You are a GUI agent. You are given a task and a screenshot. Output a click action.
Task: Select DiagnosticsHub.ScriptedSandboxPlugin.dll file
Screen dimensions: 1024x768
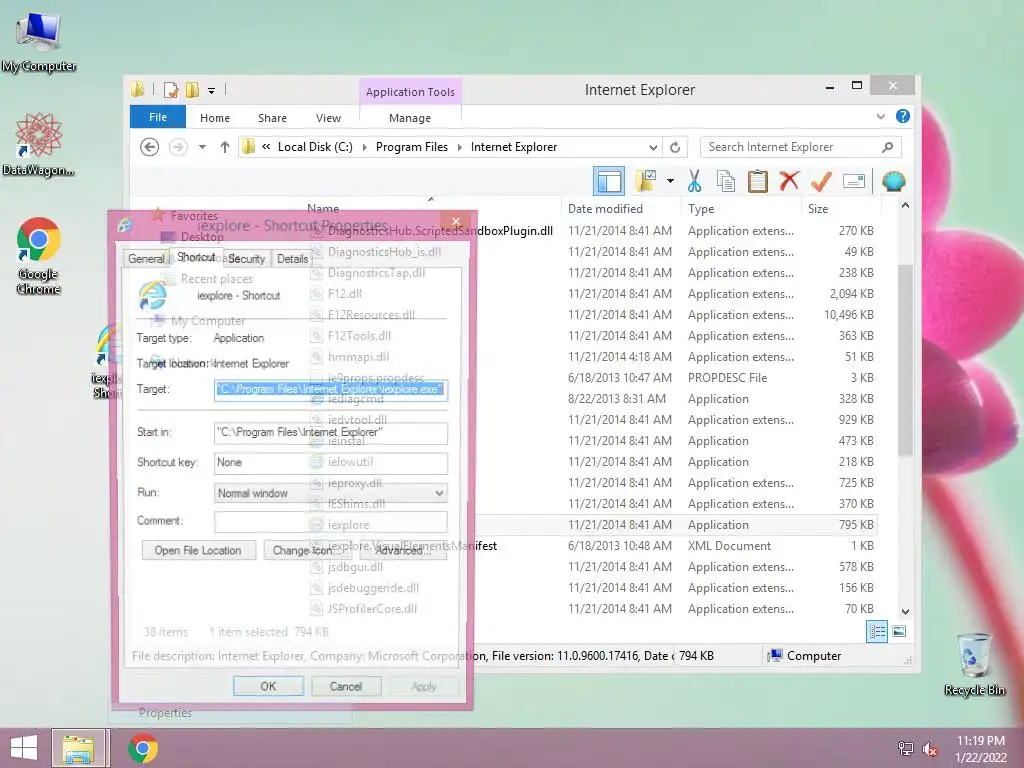(440, 231)
